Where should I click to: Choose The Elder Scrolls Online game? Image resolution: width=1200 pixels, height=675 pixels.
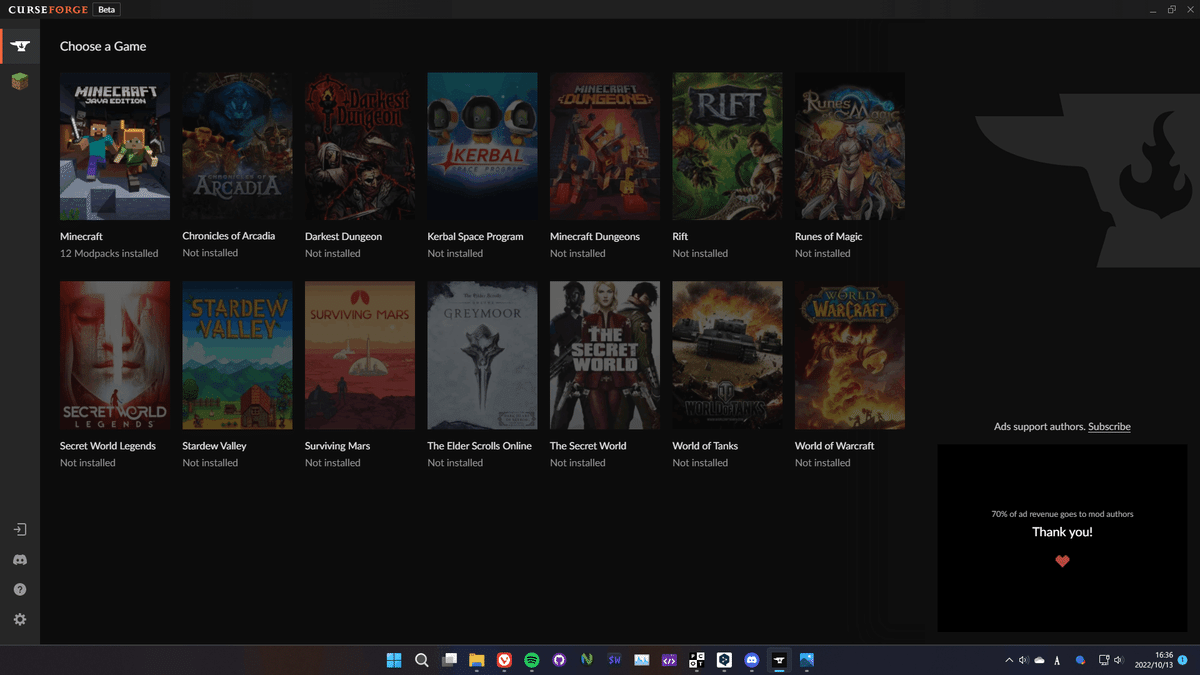482,355
